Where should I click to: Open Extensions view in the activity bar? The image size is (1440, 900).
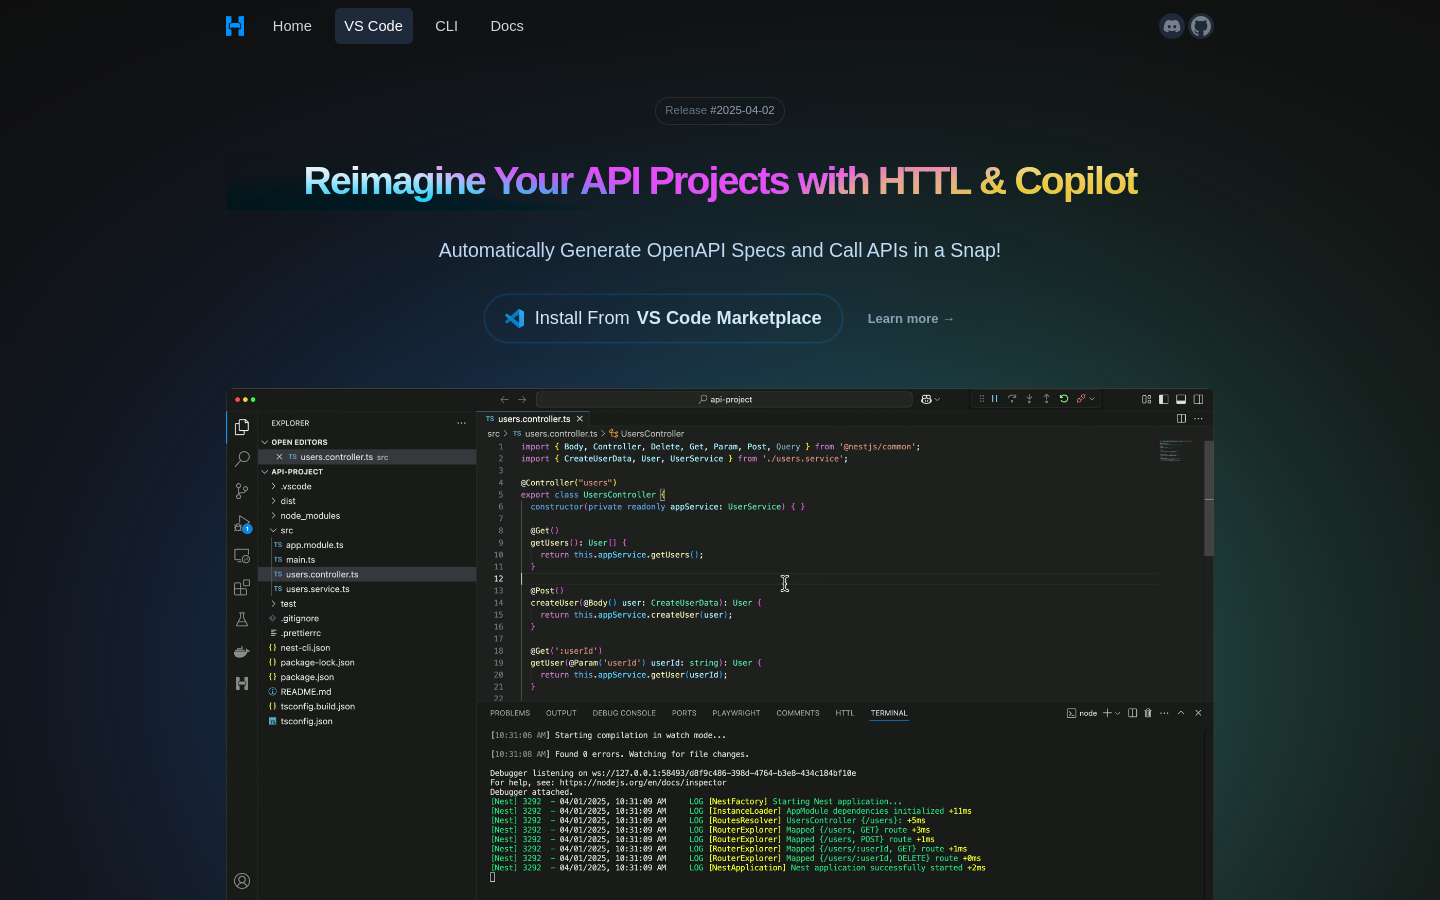click(x=242, y=588)
